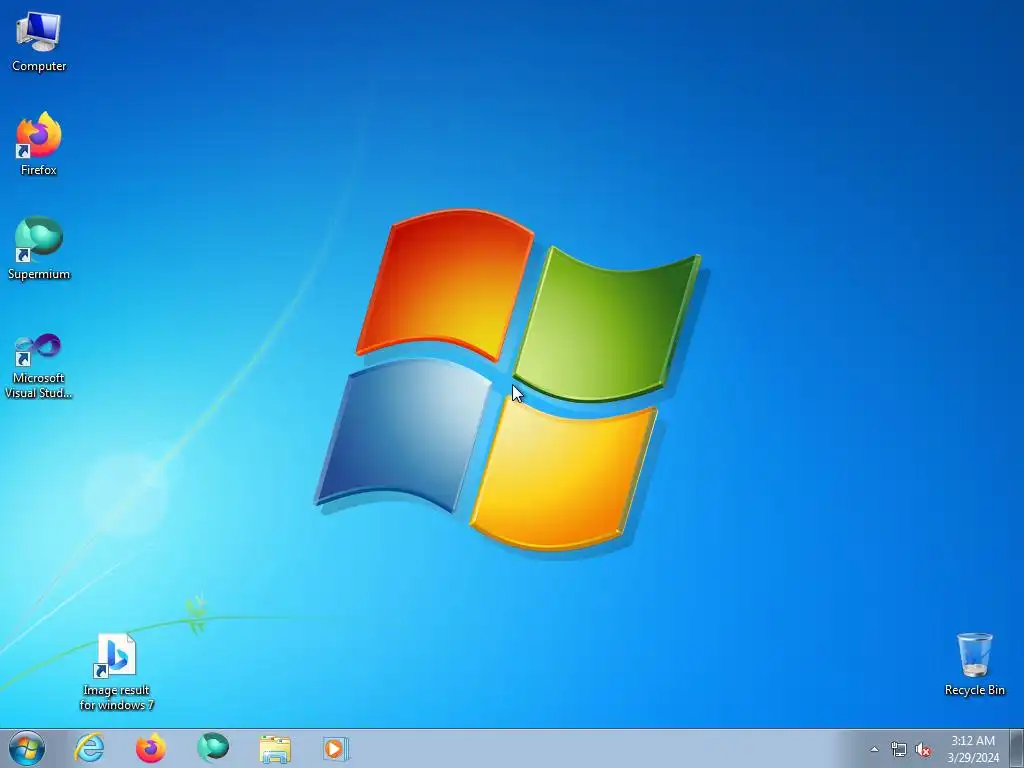Viewport: 1024px width, 768px height.
Task: Select the Firefox desktop shortcut
Action: pos(39,144)
